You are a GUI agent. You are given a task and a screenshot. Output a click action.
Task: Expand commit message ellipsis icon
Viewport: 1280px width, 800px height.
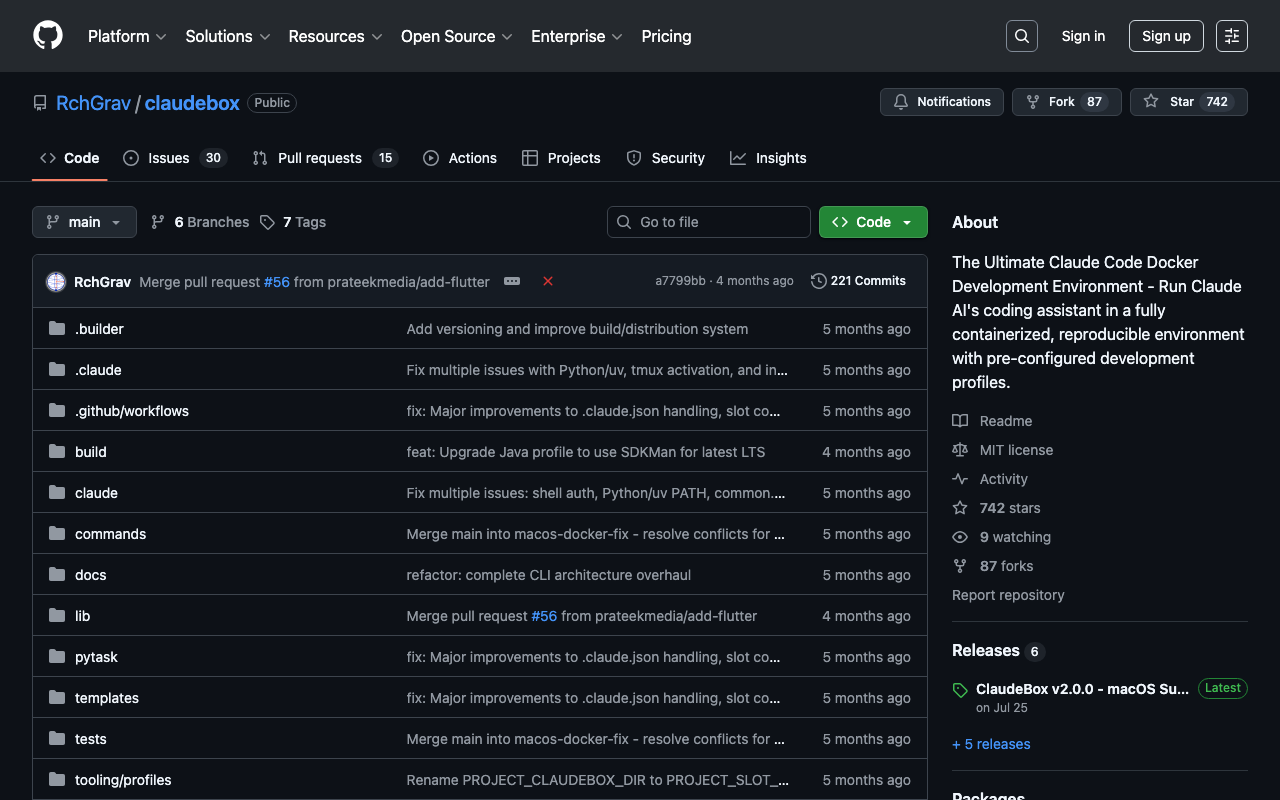[512, 281]
